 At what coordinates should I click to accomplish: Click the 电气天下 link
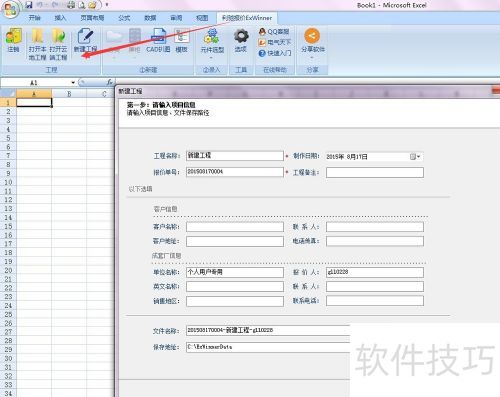click(x=275, y=42)
